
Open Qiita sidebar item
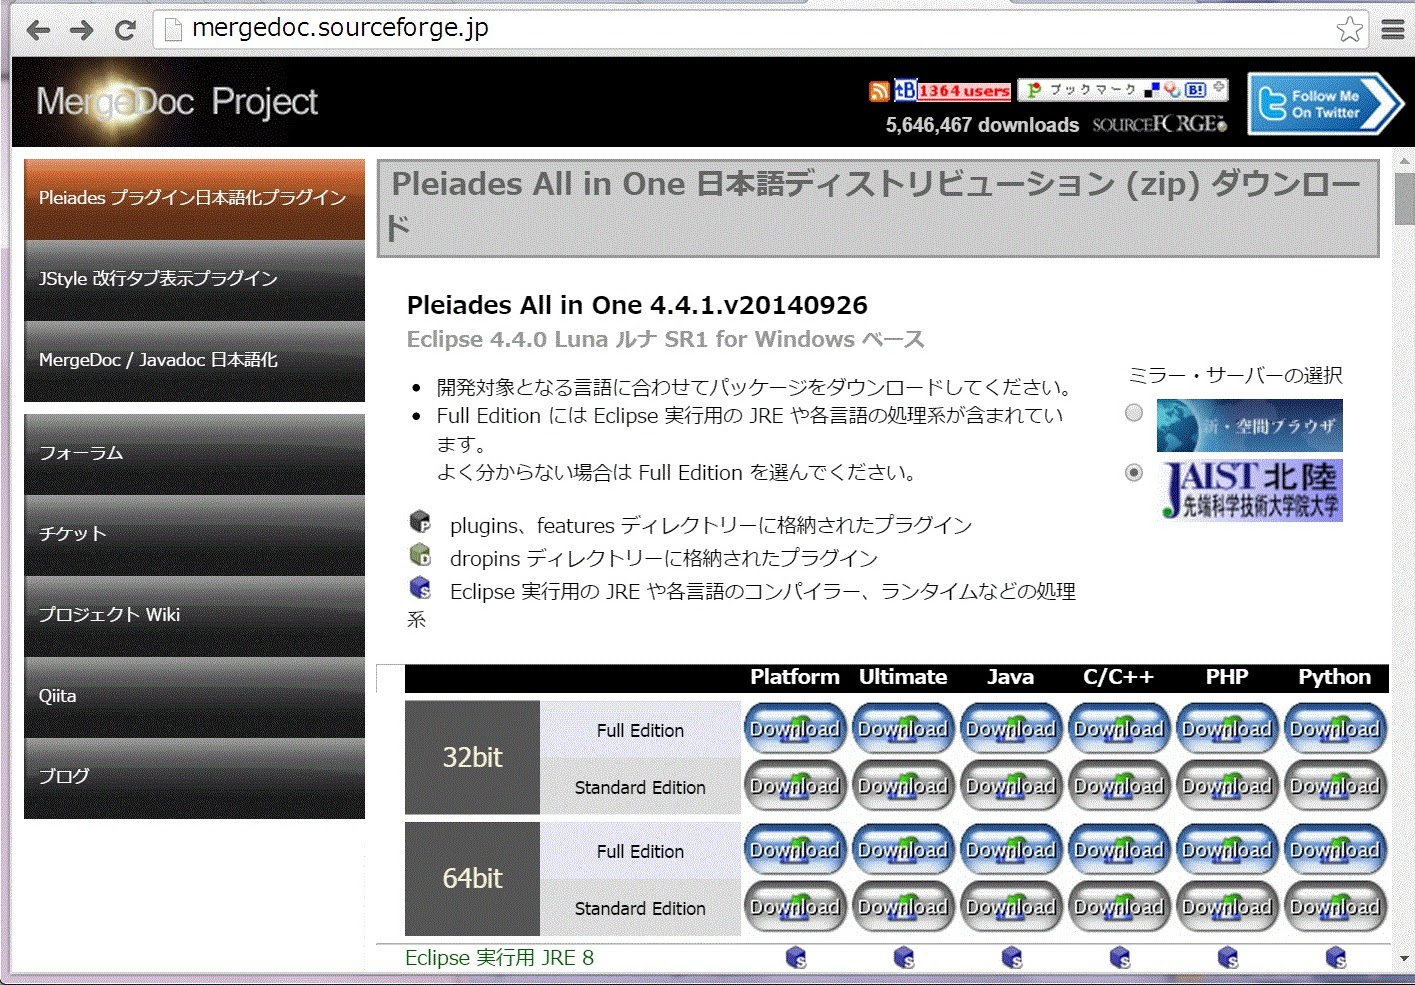pyautogui.click(x=194, y=697)
